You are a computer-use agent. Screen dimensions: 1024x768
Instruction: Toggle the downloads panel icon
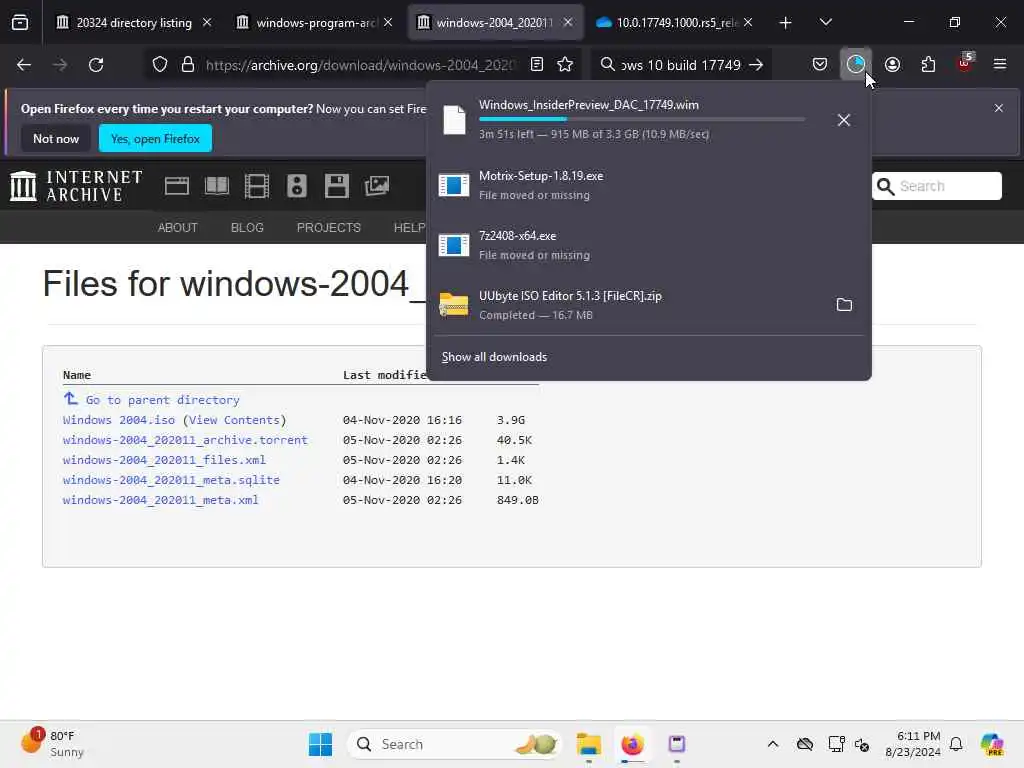tap(856, 65)
